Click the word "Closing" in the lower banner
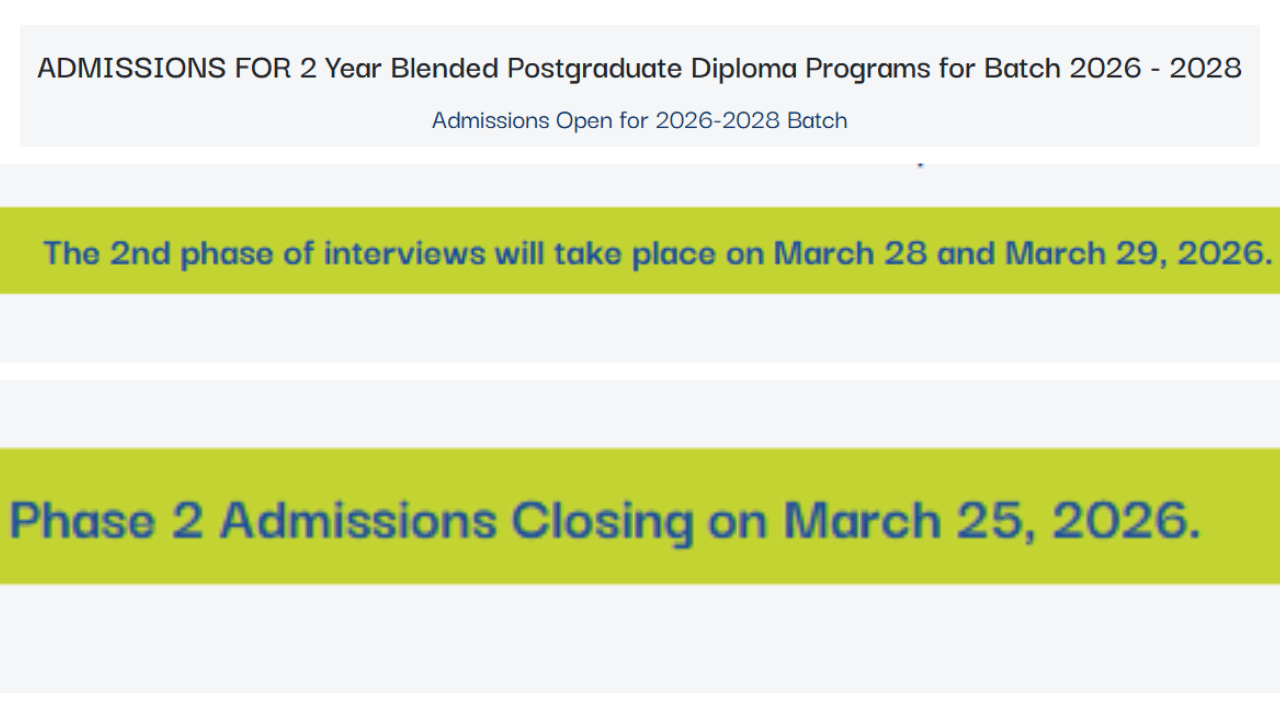This screenshot has height=720, width=1280. (602, 521)
